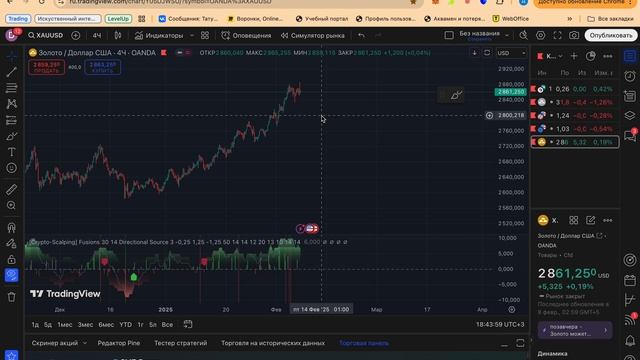Select the 1д range tab

coord(35,325)
